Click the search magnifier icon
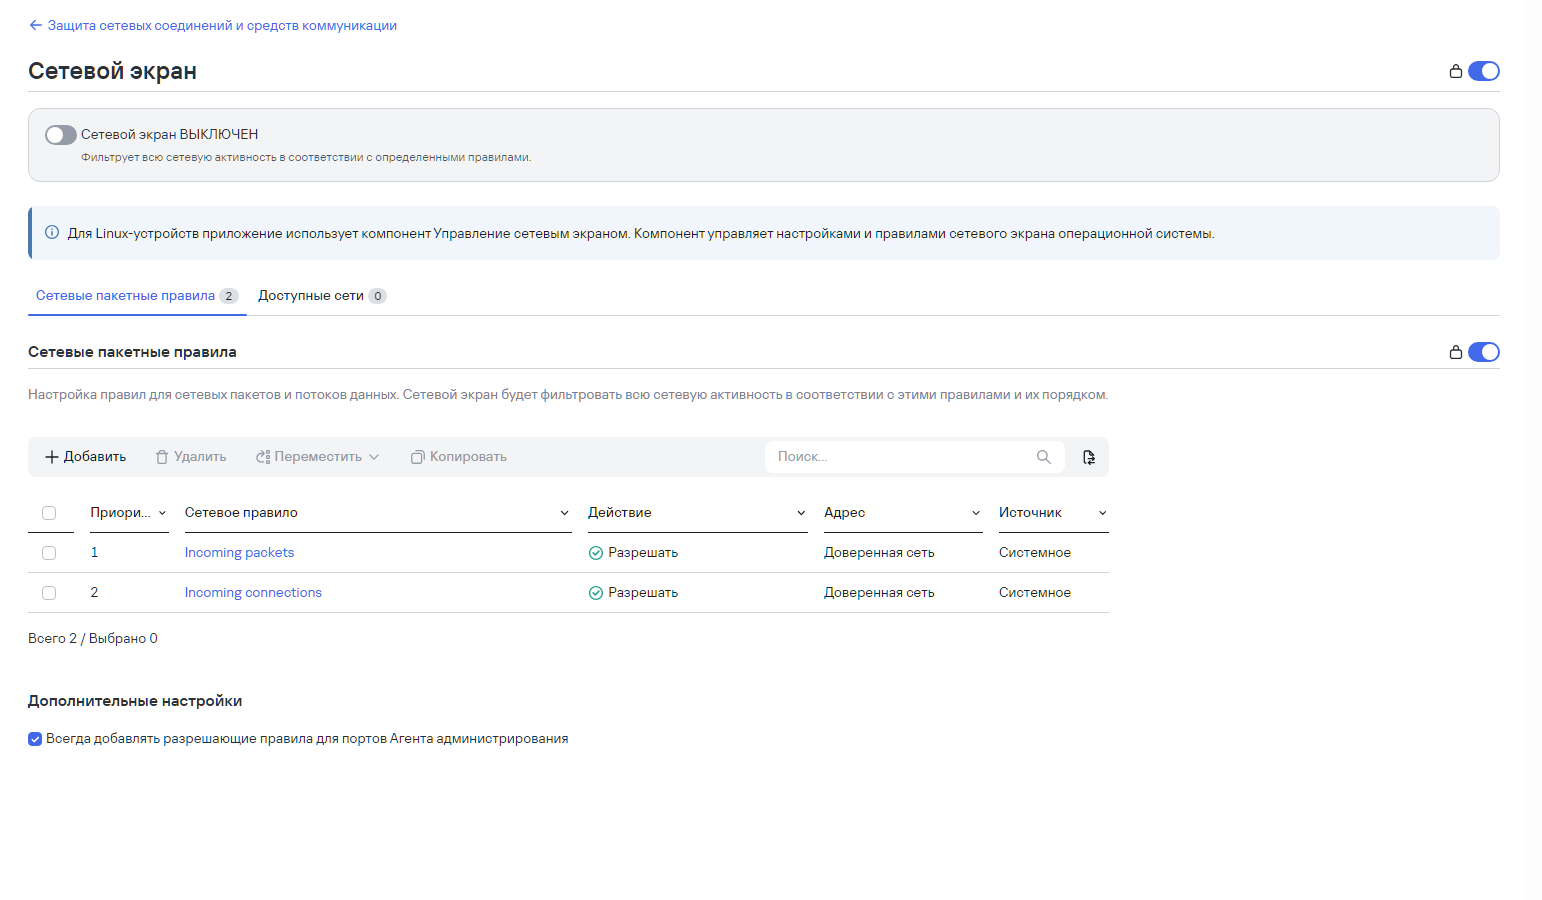 pyautogui.click(x=1044, y=457)
